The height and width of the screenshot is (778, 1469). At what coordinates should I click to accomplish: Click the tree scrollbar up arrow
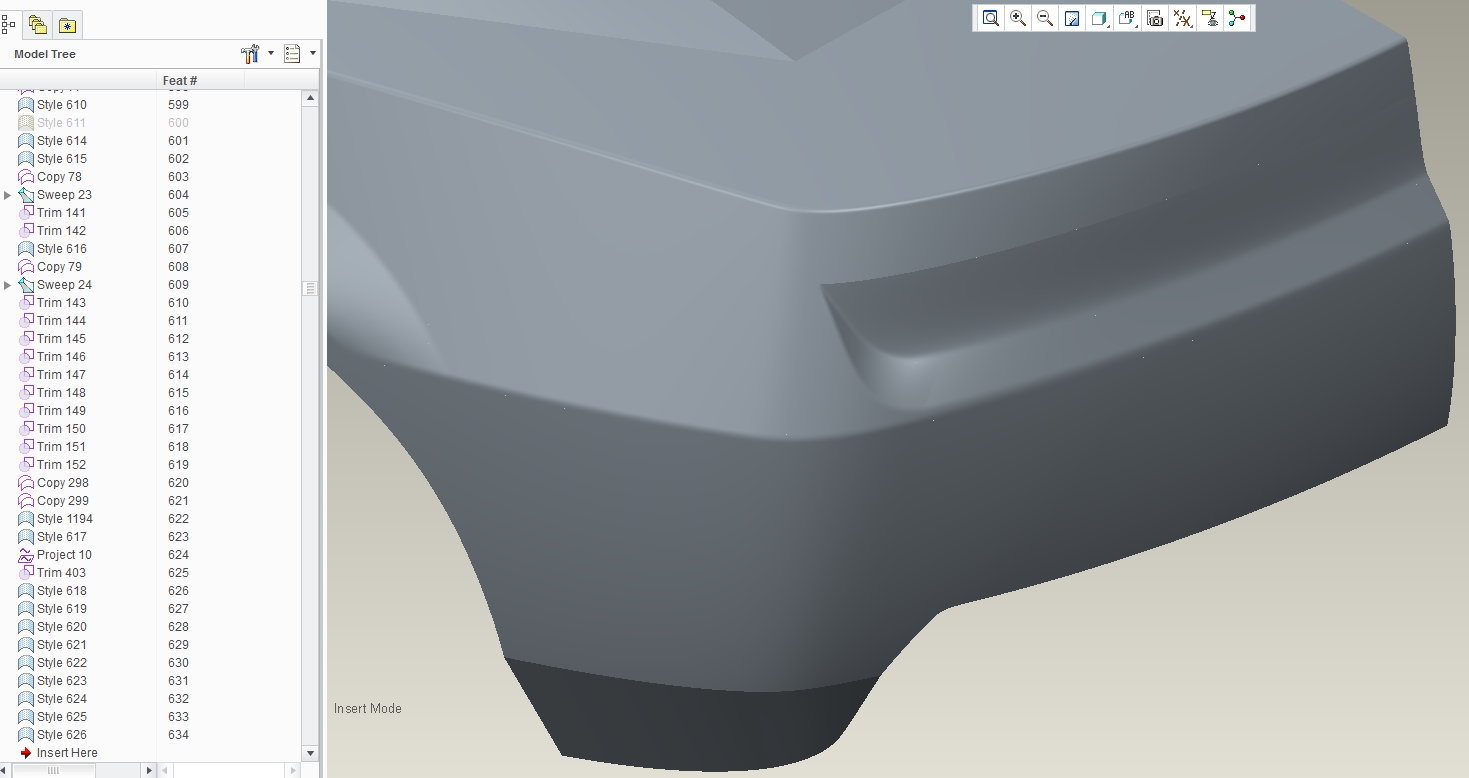click(x=310, y=98)
